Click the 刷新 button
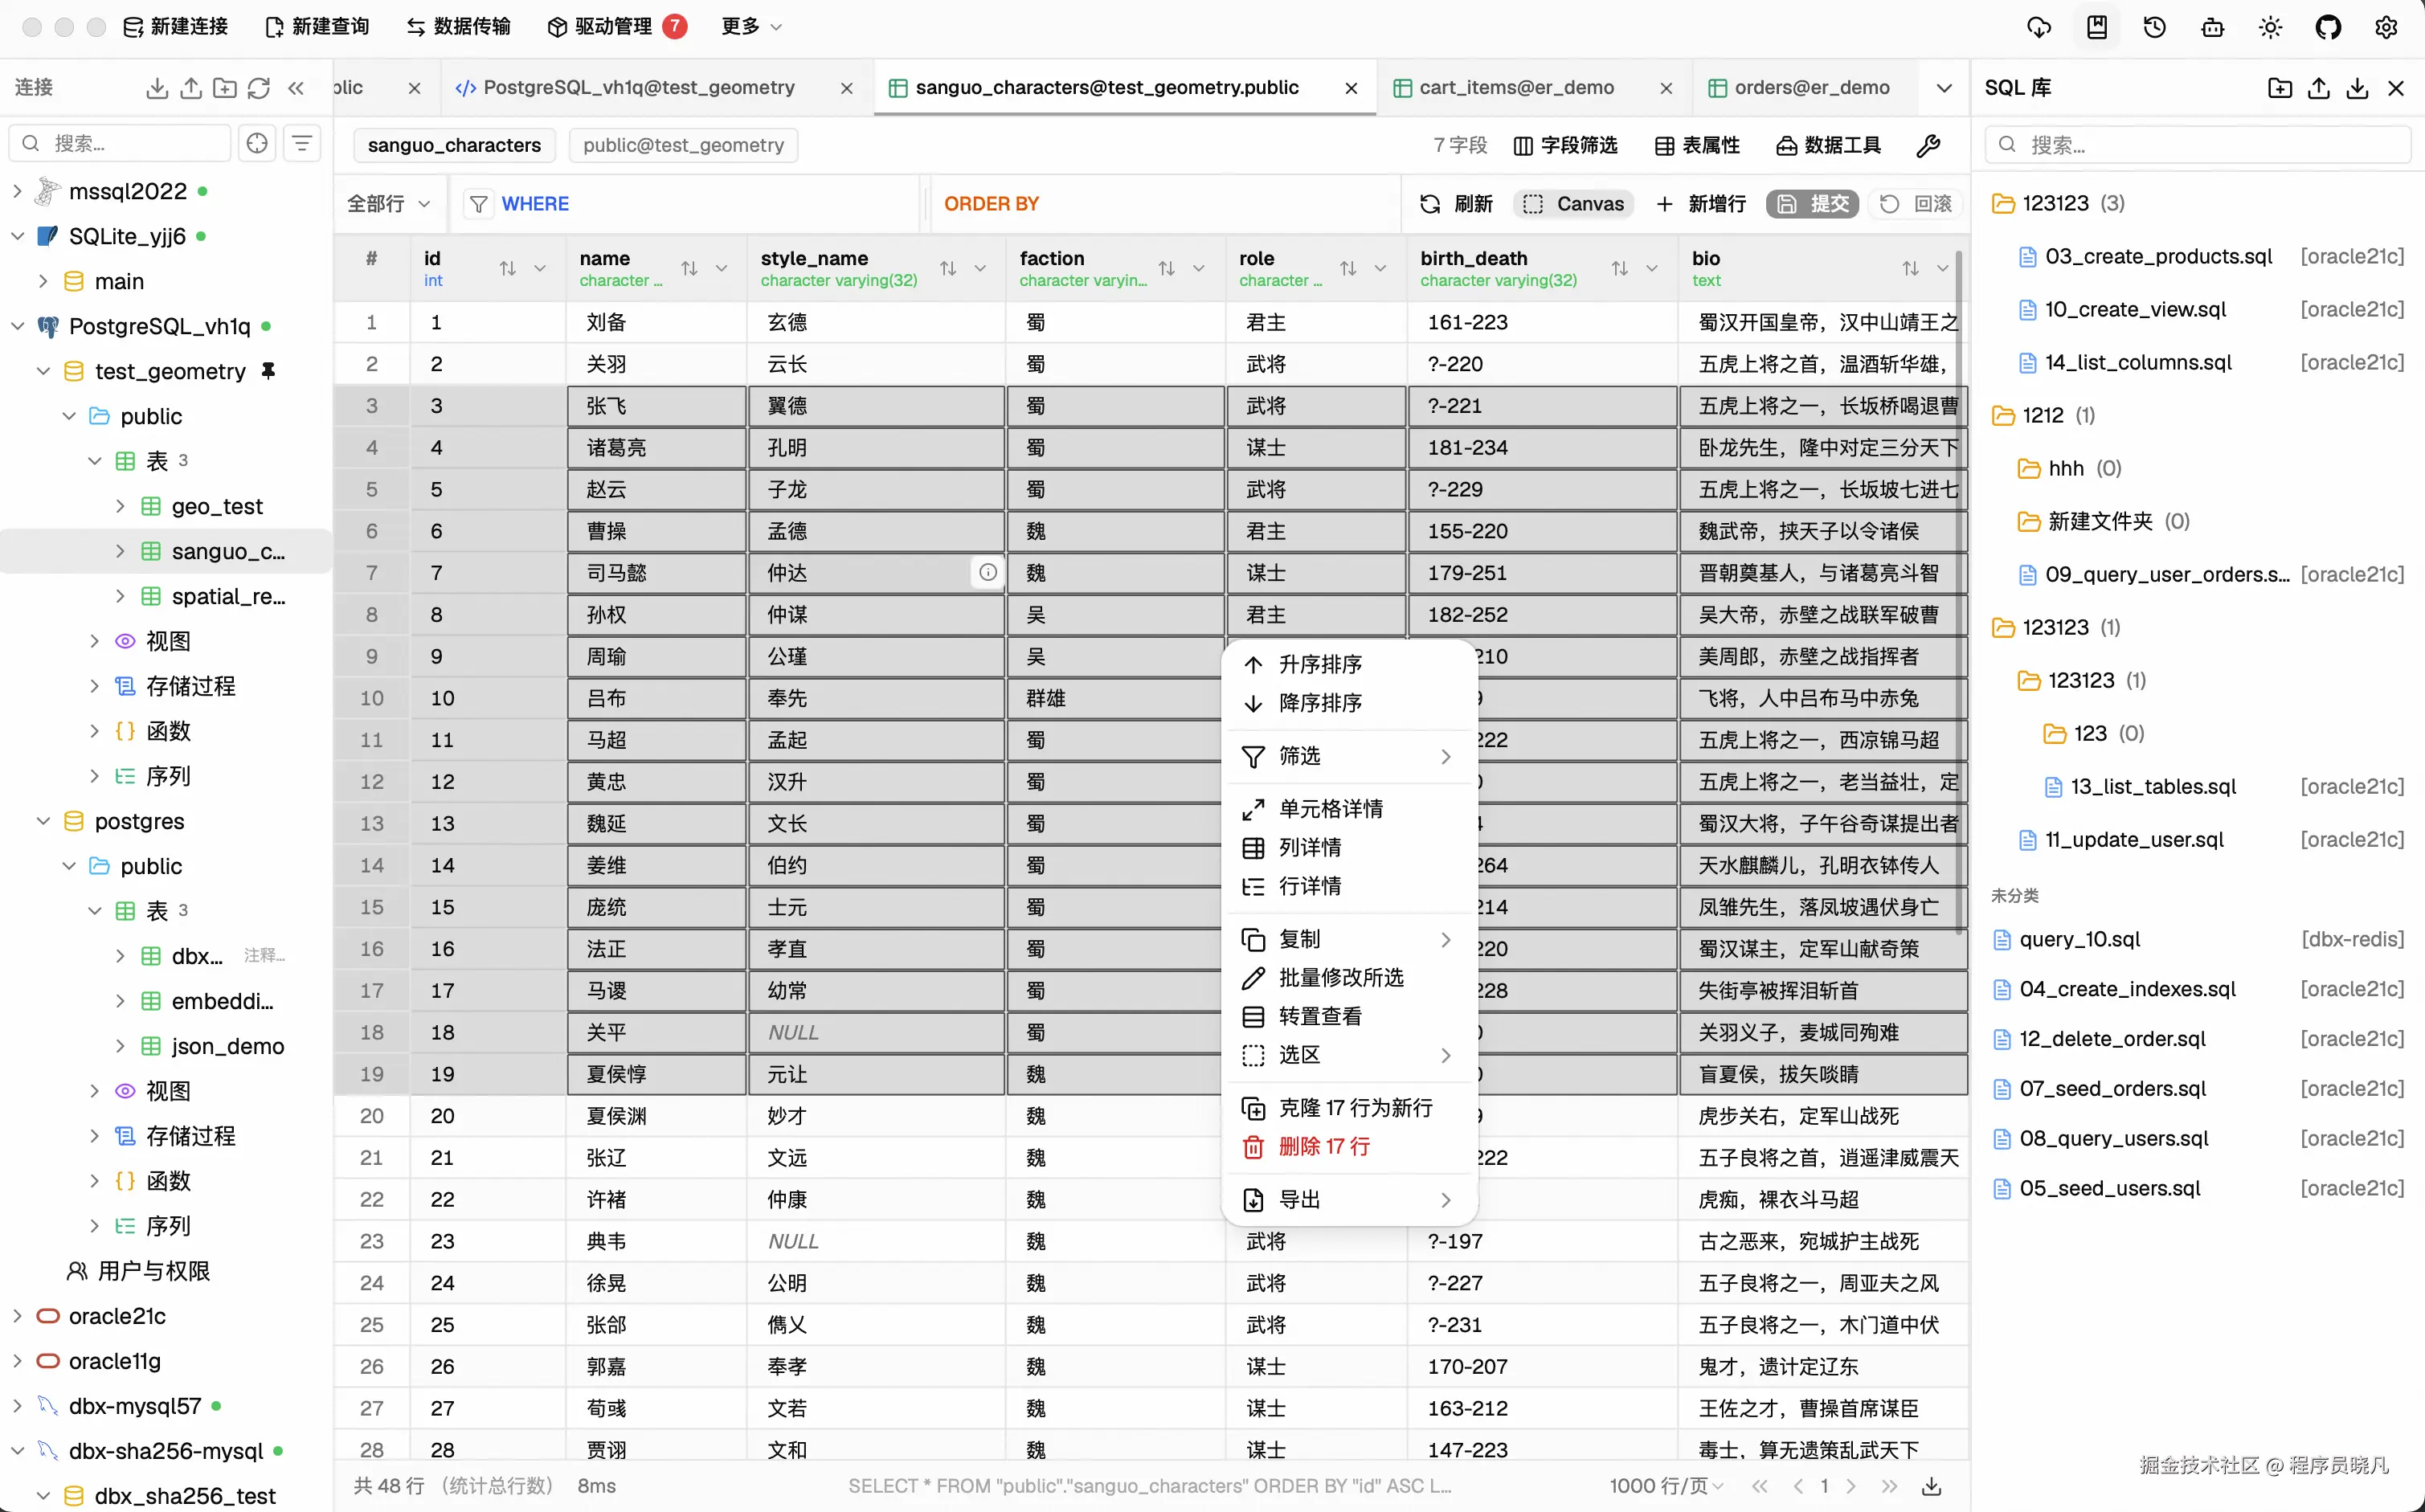Screen dimensions: 2425x1512 pyautogui.click(x=1456, y=204)
